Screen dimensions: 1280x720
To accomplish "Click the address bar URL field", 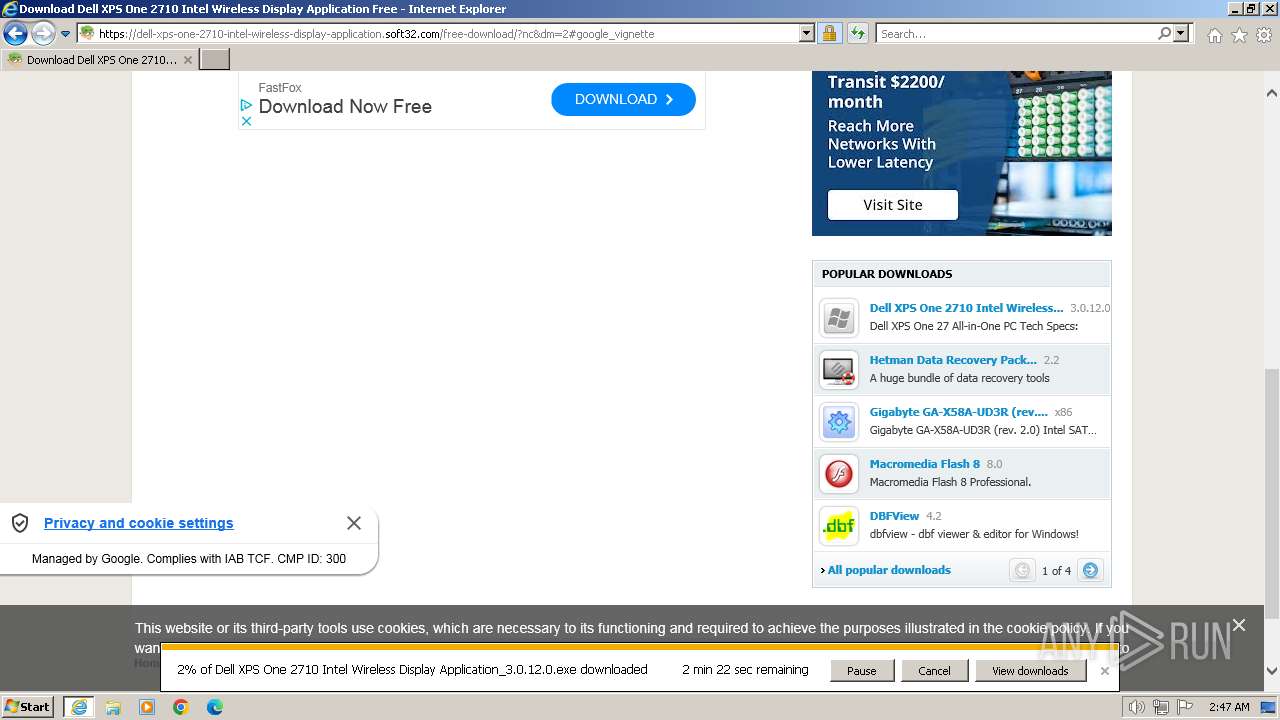I will [437, 33].
